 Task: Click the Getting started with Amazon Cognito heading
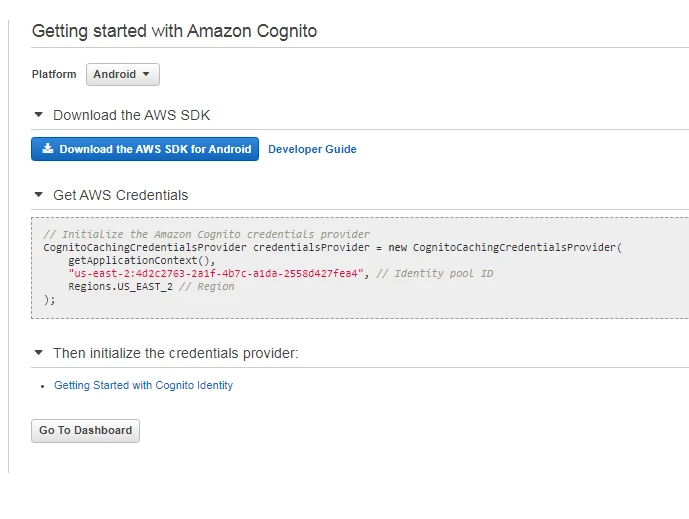pos(174,31)
